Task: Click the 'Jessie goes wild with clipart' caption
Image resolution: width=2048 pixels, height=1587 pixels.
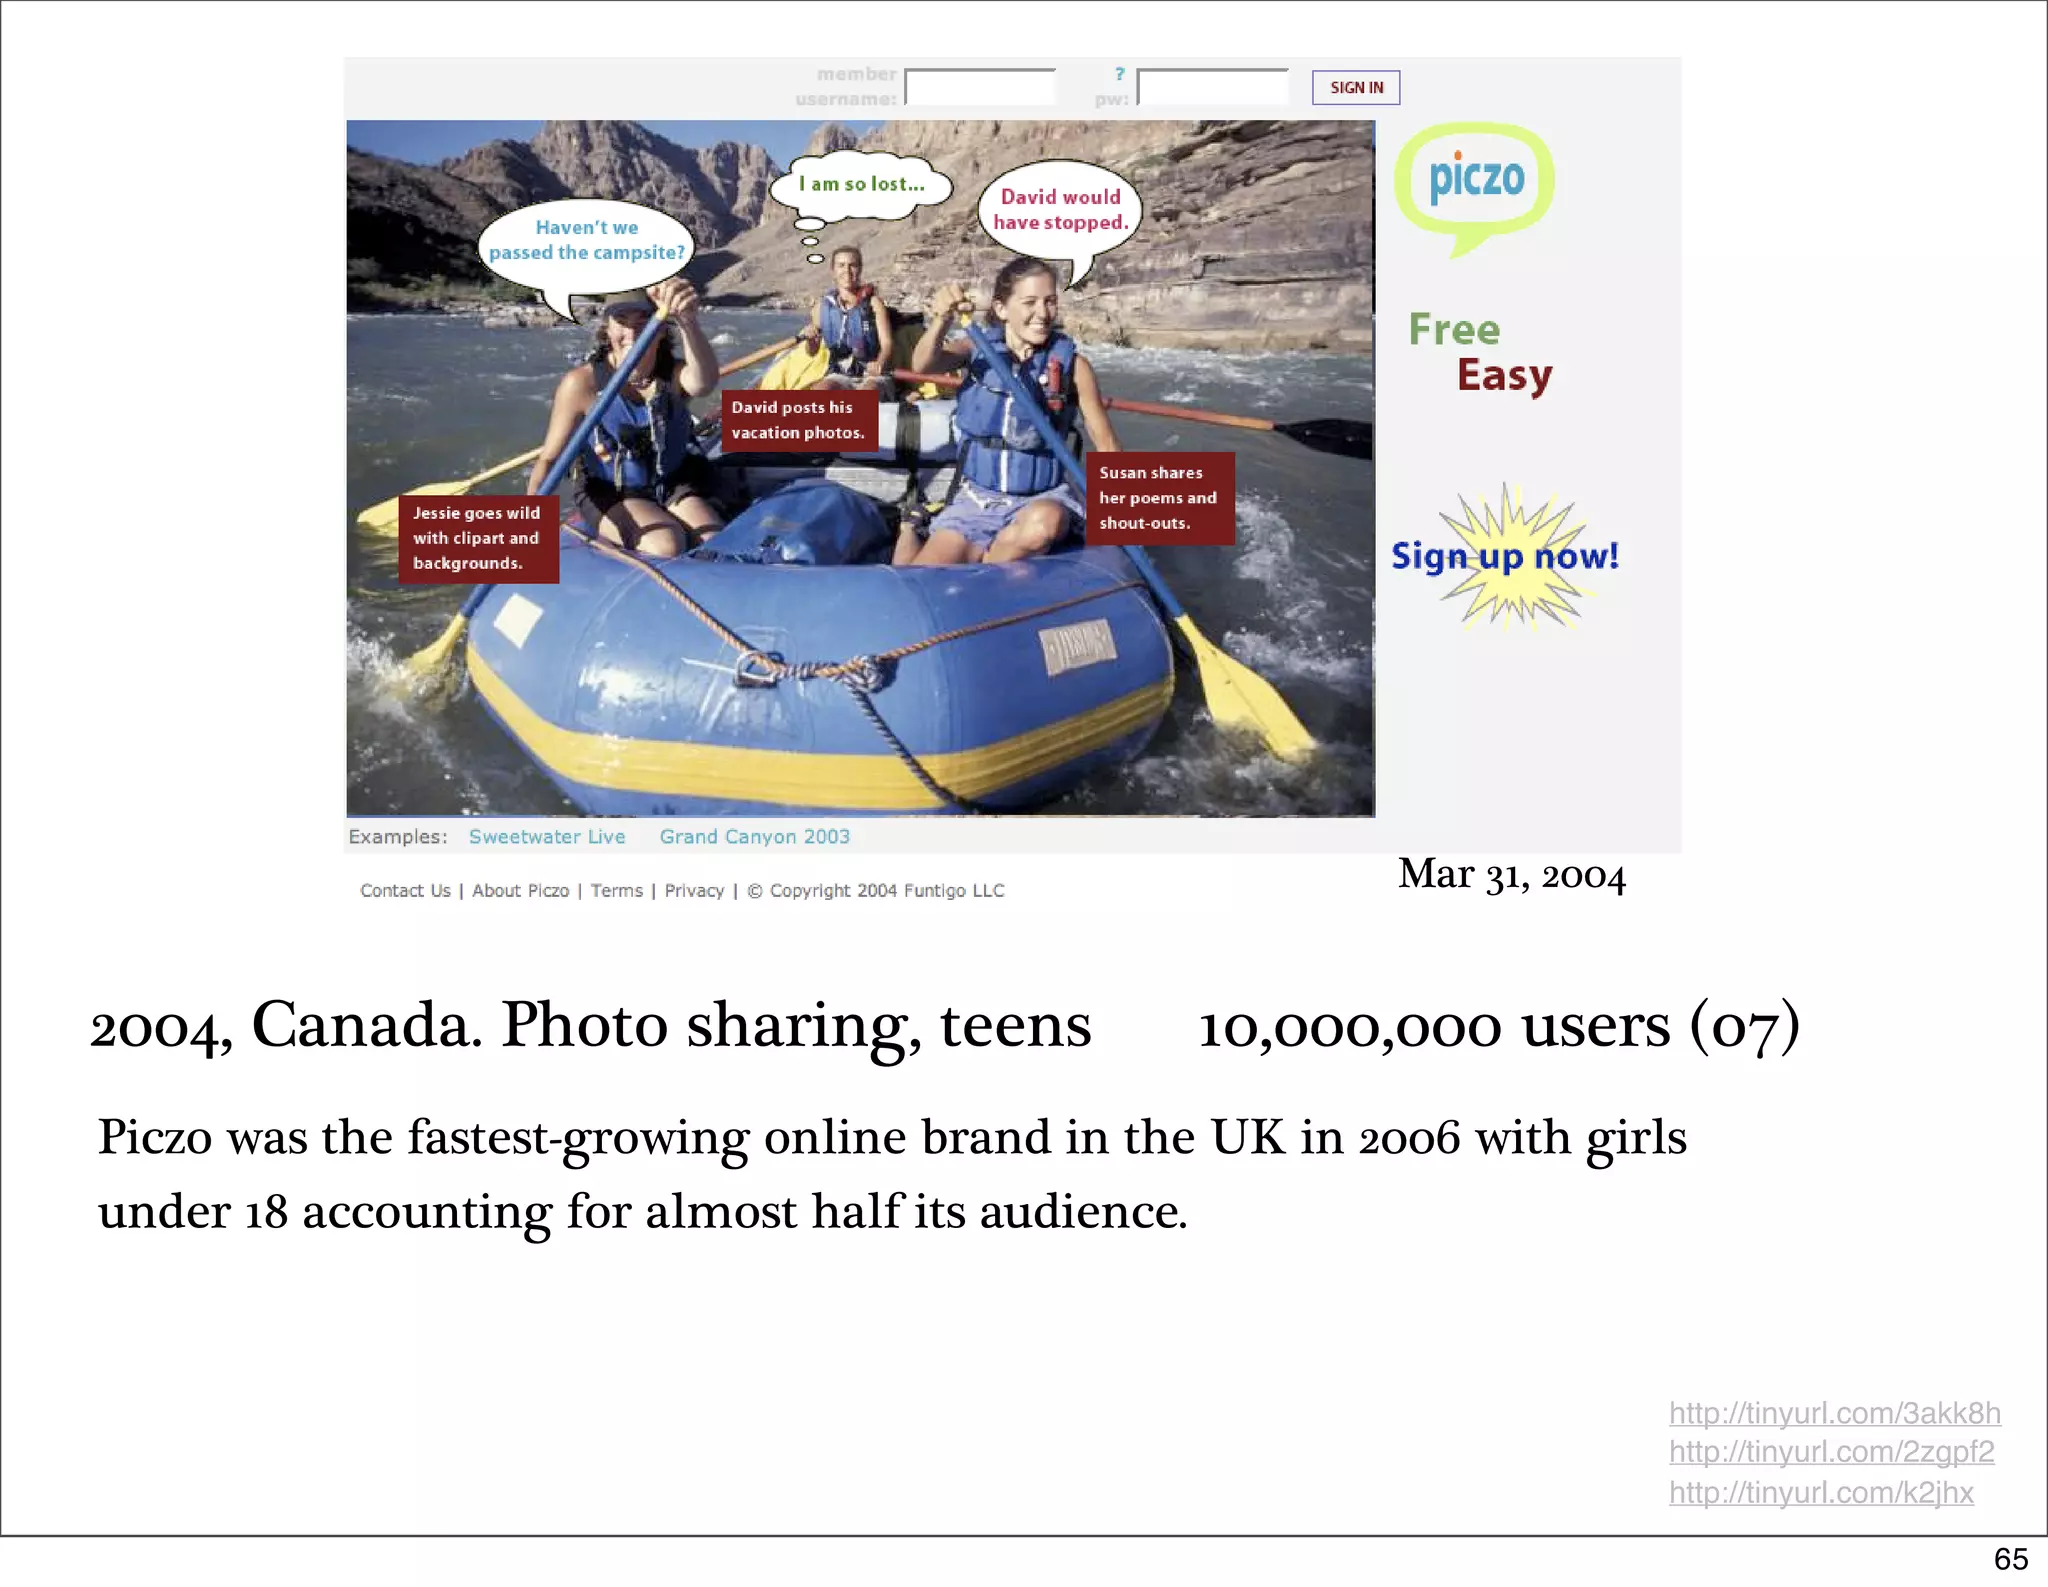Action: (x=477, y=538)
